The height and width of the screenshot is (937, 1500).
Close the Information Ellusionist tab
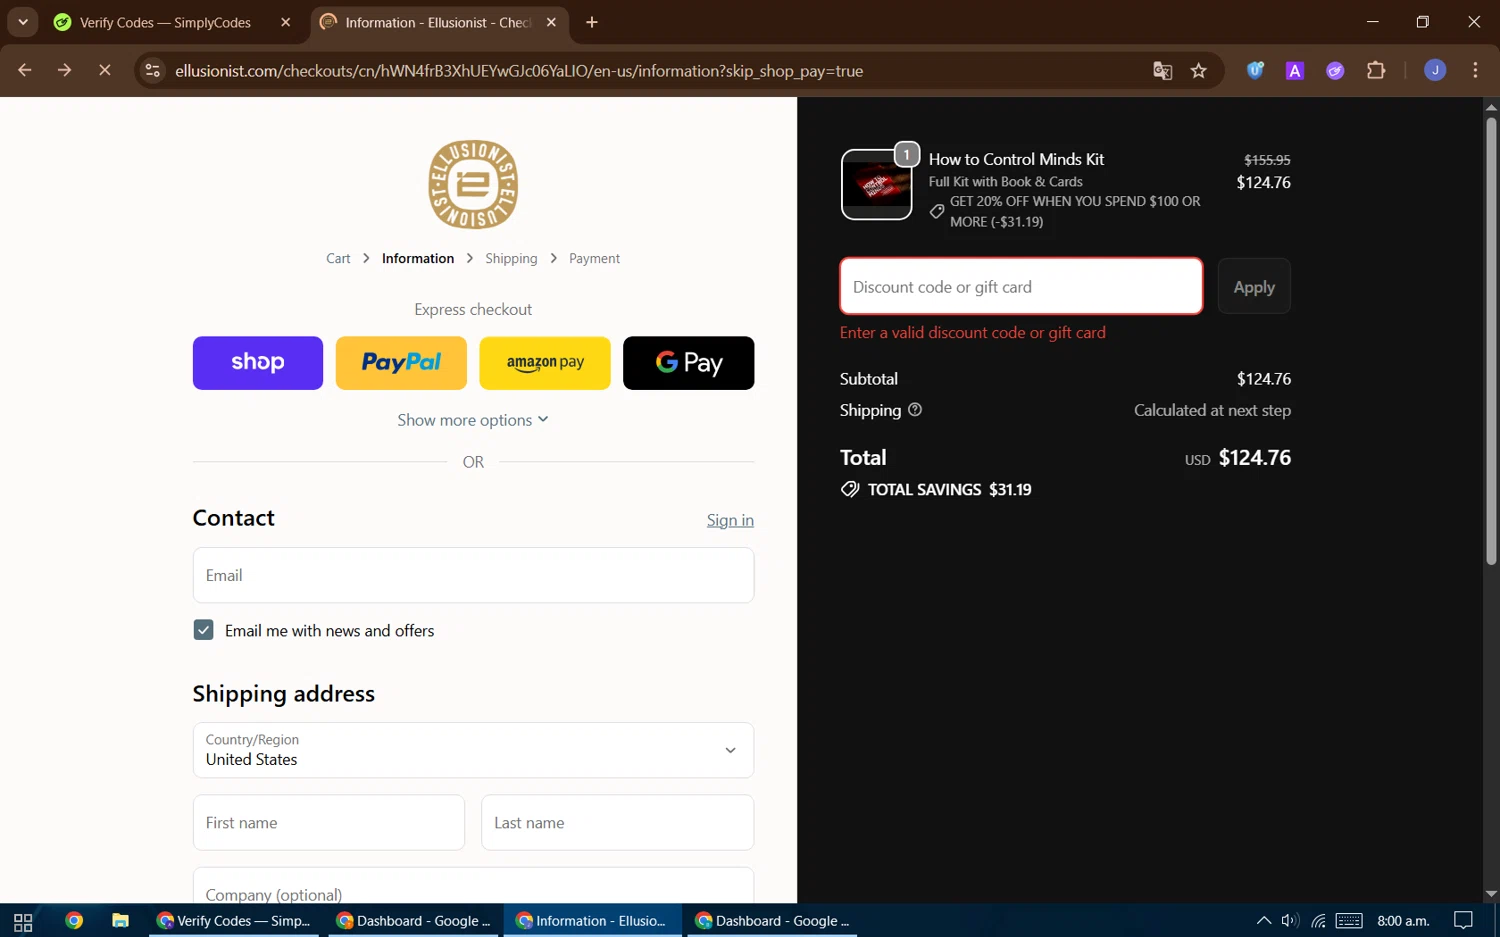point(551,22)
